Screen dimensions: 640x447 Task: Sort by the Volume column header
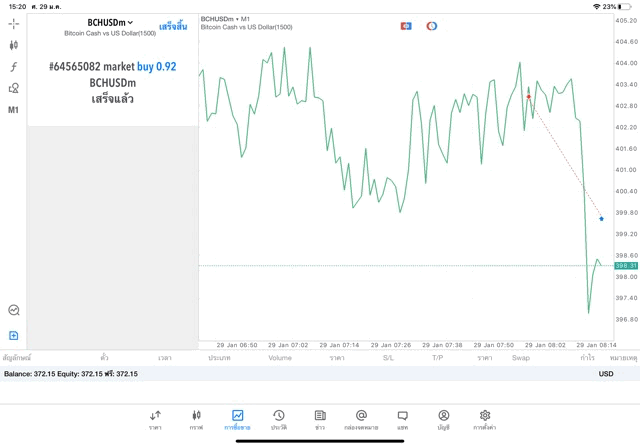(280, 358)
